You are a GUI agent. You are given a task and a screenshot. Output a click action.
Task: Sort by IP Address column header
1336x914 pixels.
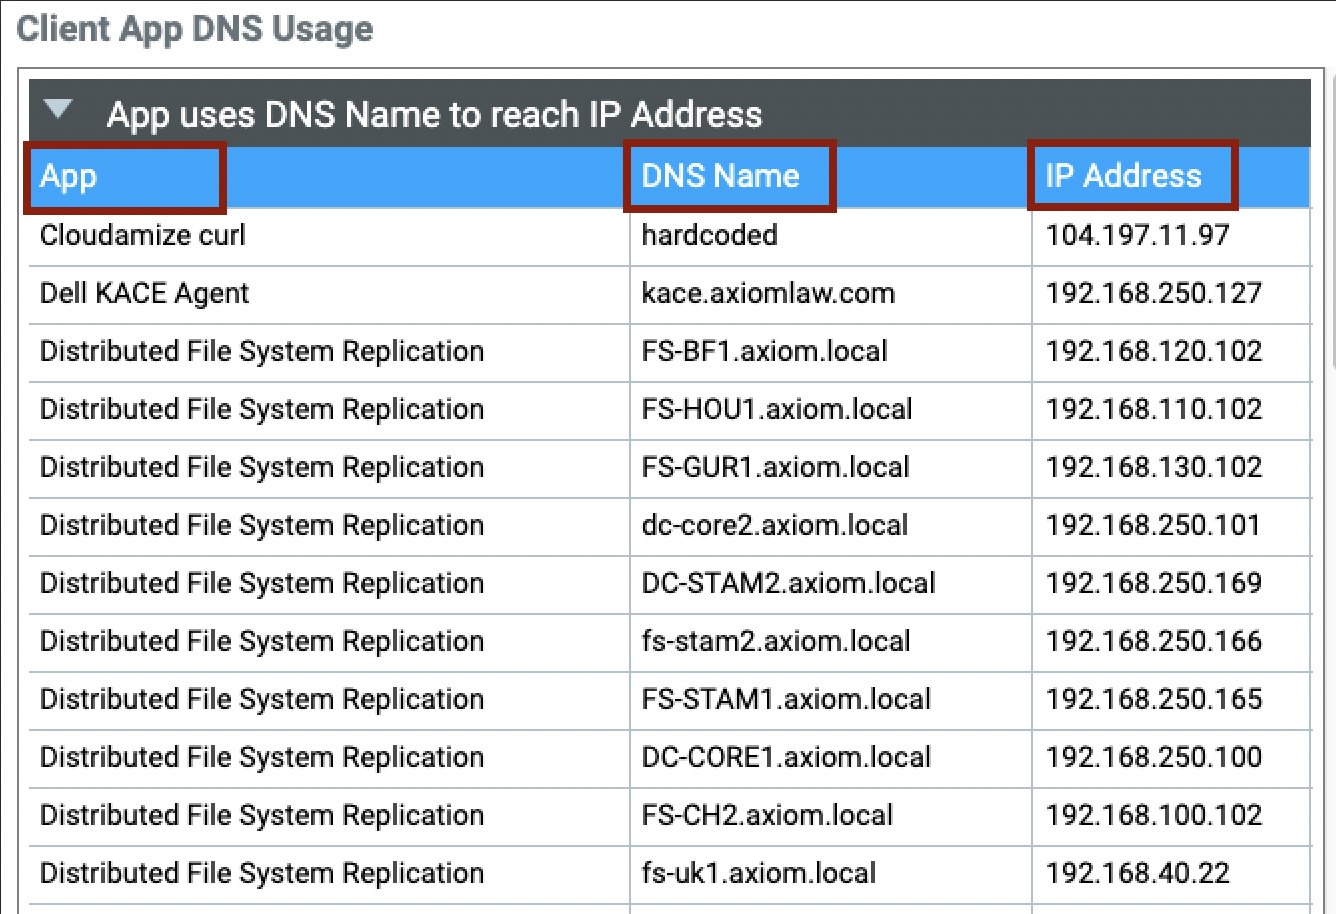coord(1123,177)
